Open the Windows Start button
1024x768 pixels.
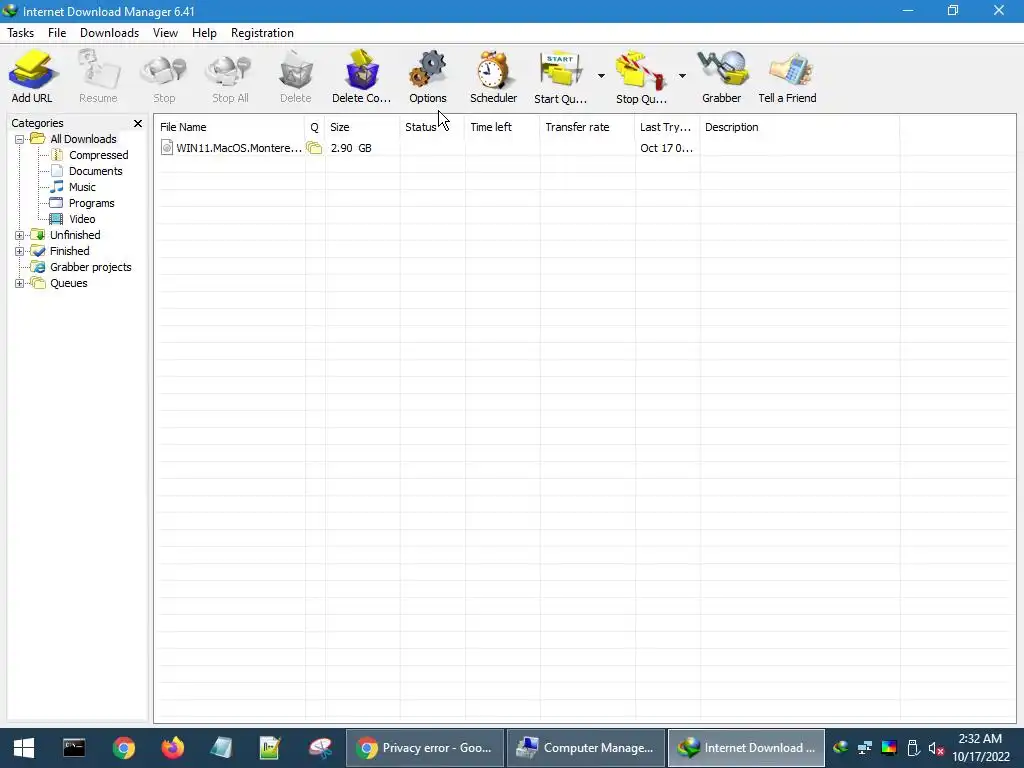pyautogui.click(x=24, y=748)
